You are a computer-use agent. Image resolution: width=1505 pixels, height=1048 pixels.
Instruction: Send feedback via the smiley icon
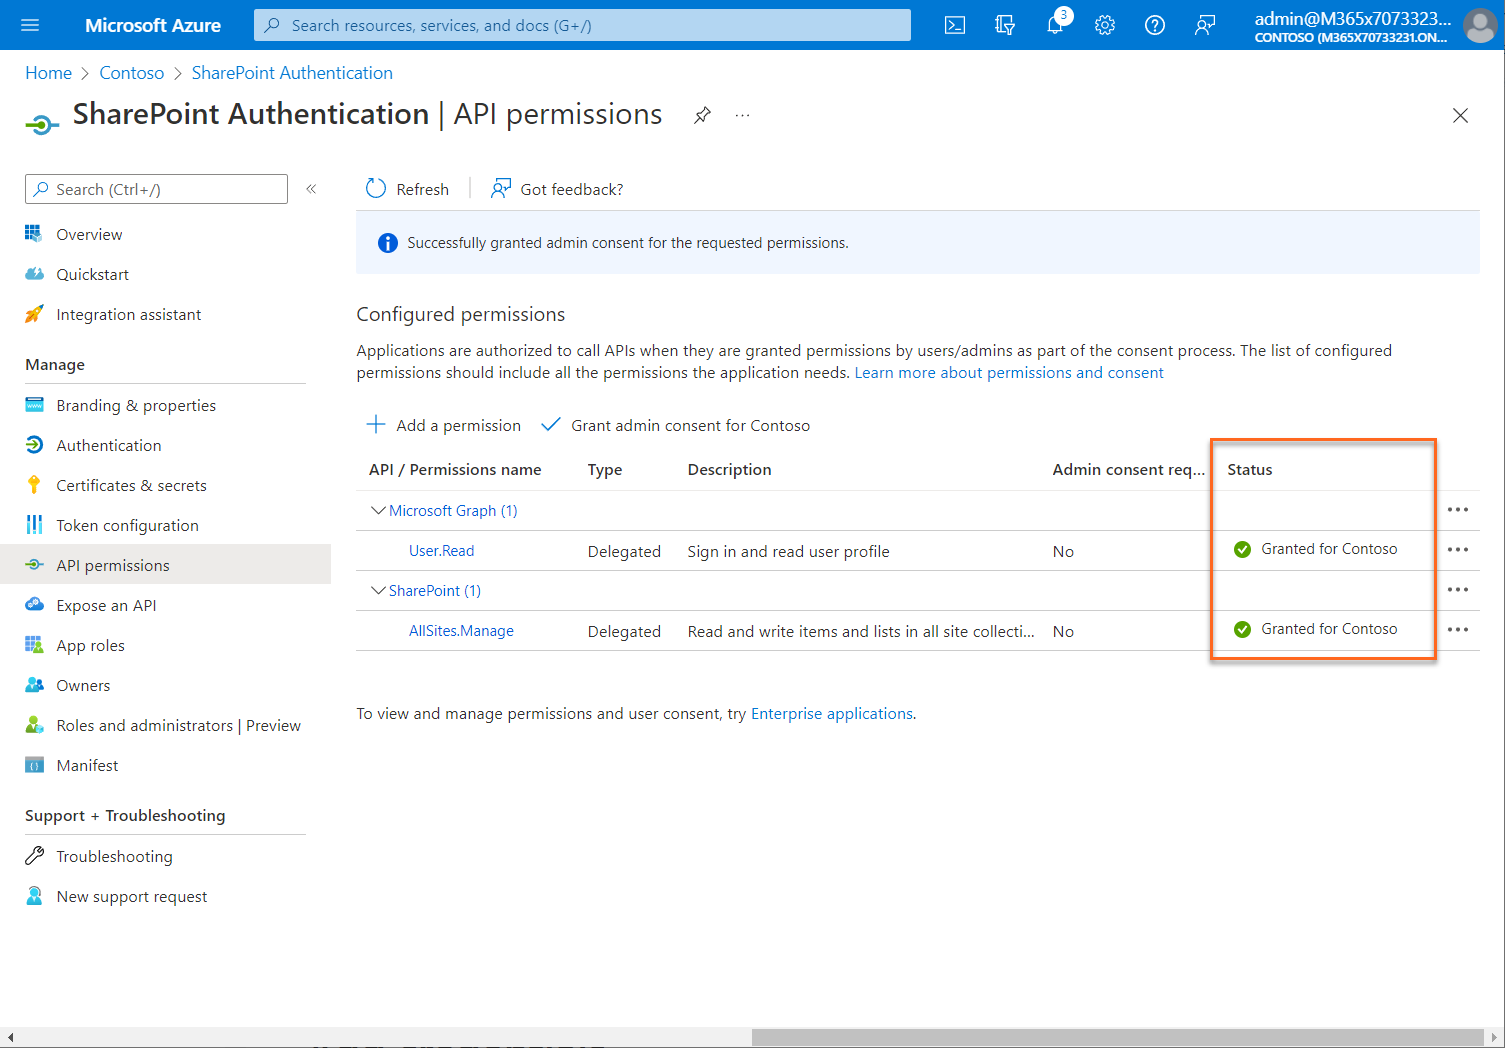coord(1204,25)
